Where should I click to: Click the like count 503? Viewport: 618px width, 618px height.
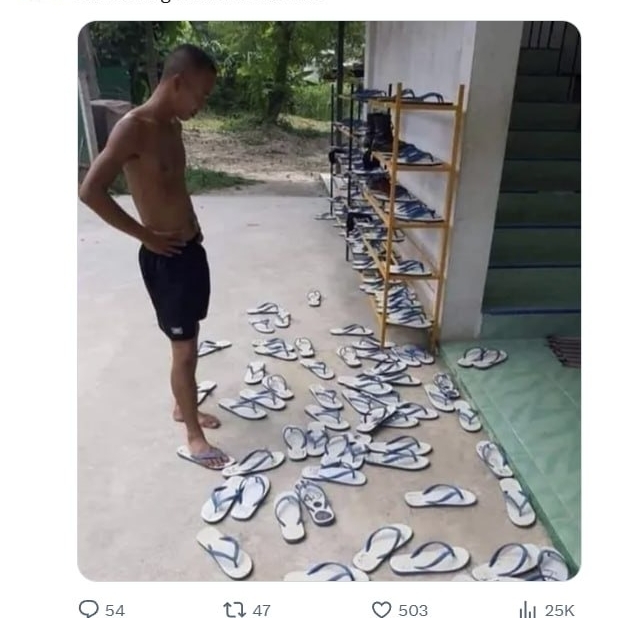413,611
